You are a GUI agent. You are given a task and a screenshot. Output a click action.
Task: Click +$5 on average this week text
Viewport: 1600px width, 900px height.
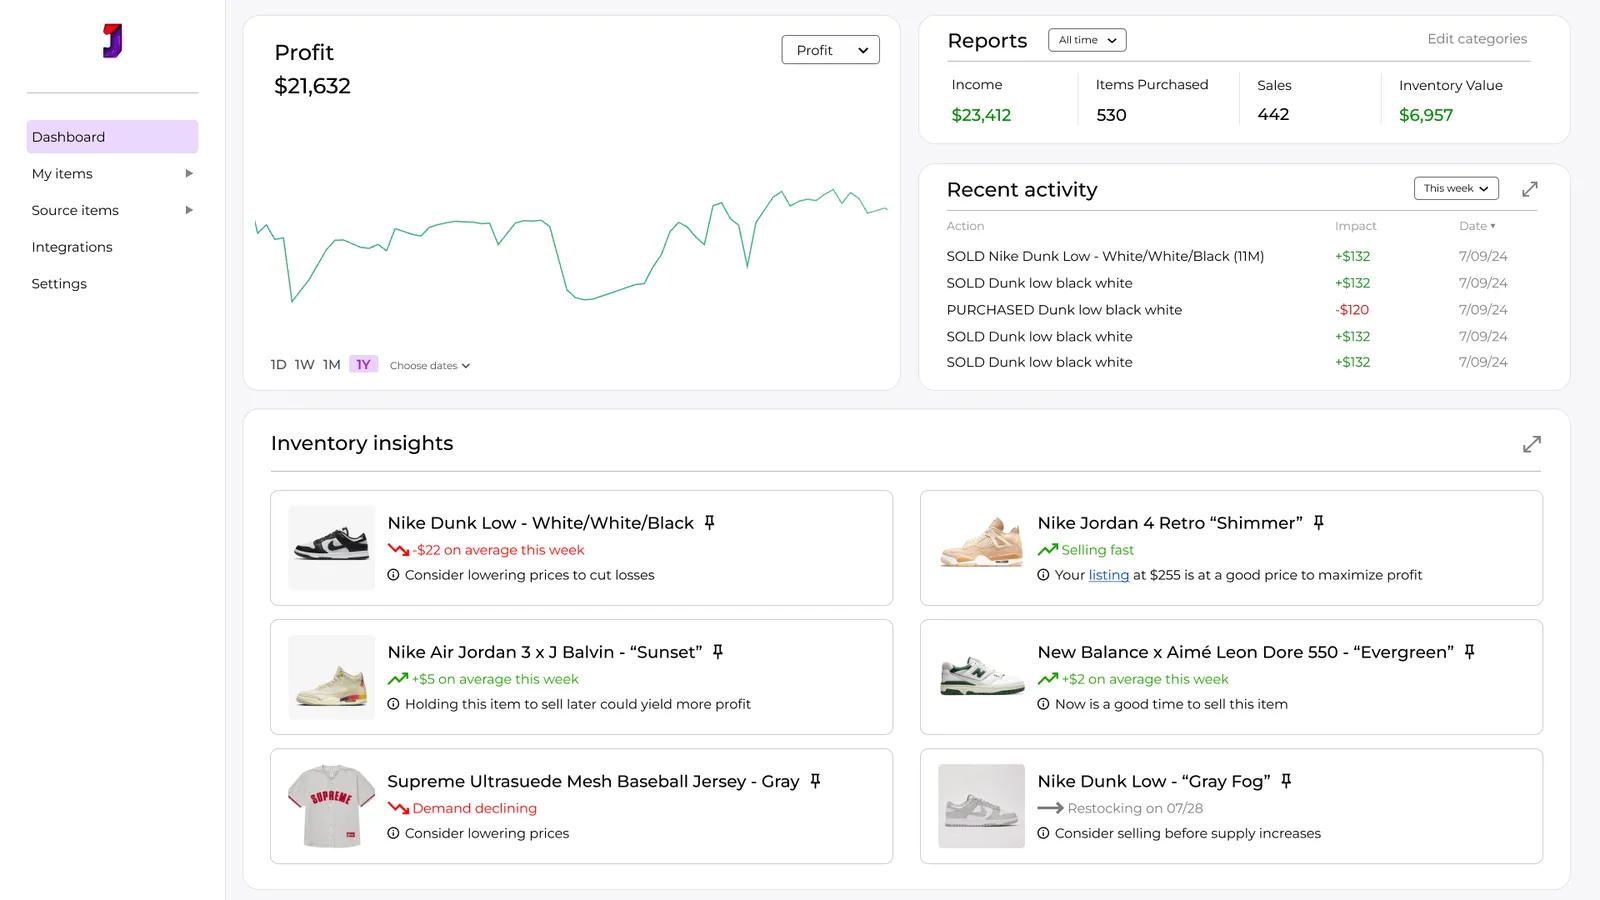(x=495, y=679)
